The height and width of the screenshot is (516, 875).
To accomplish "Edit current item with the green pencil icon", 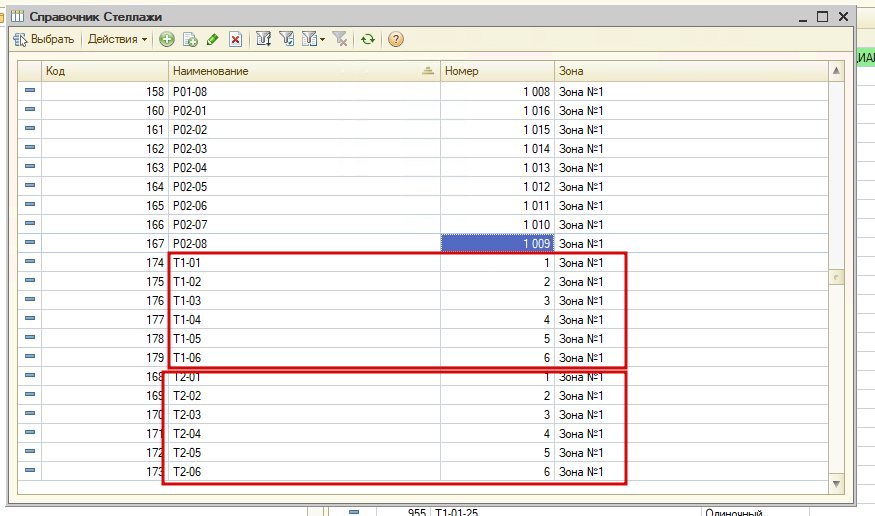I will (212, 40).
